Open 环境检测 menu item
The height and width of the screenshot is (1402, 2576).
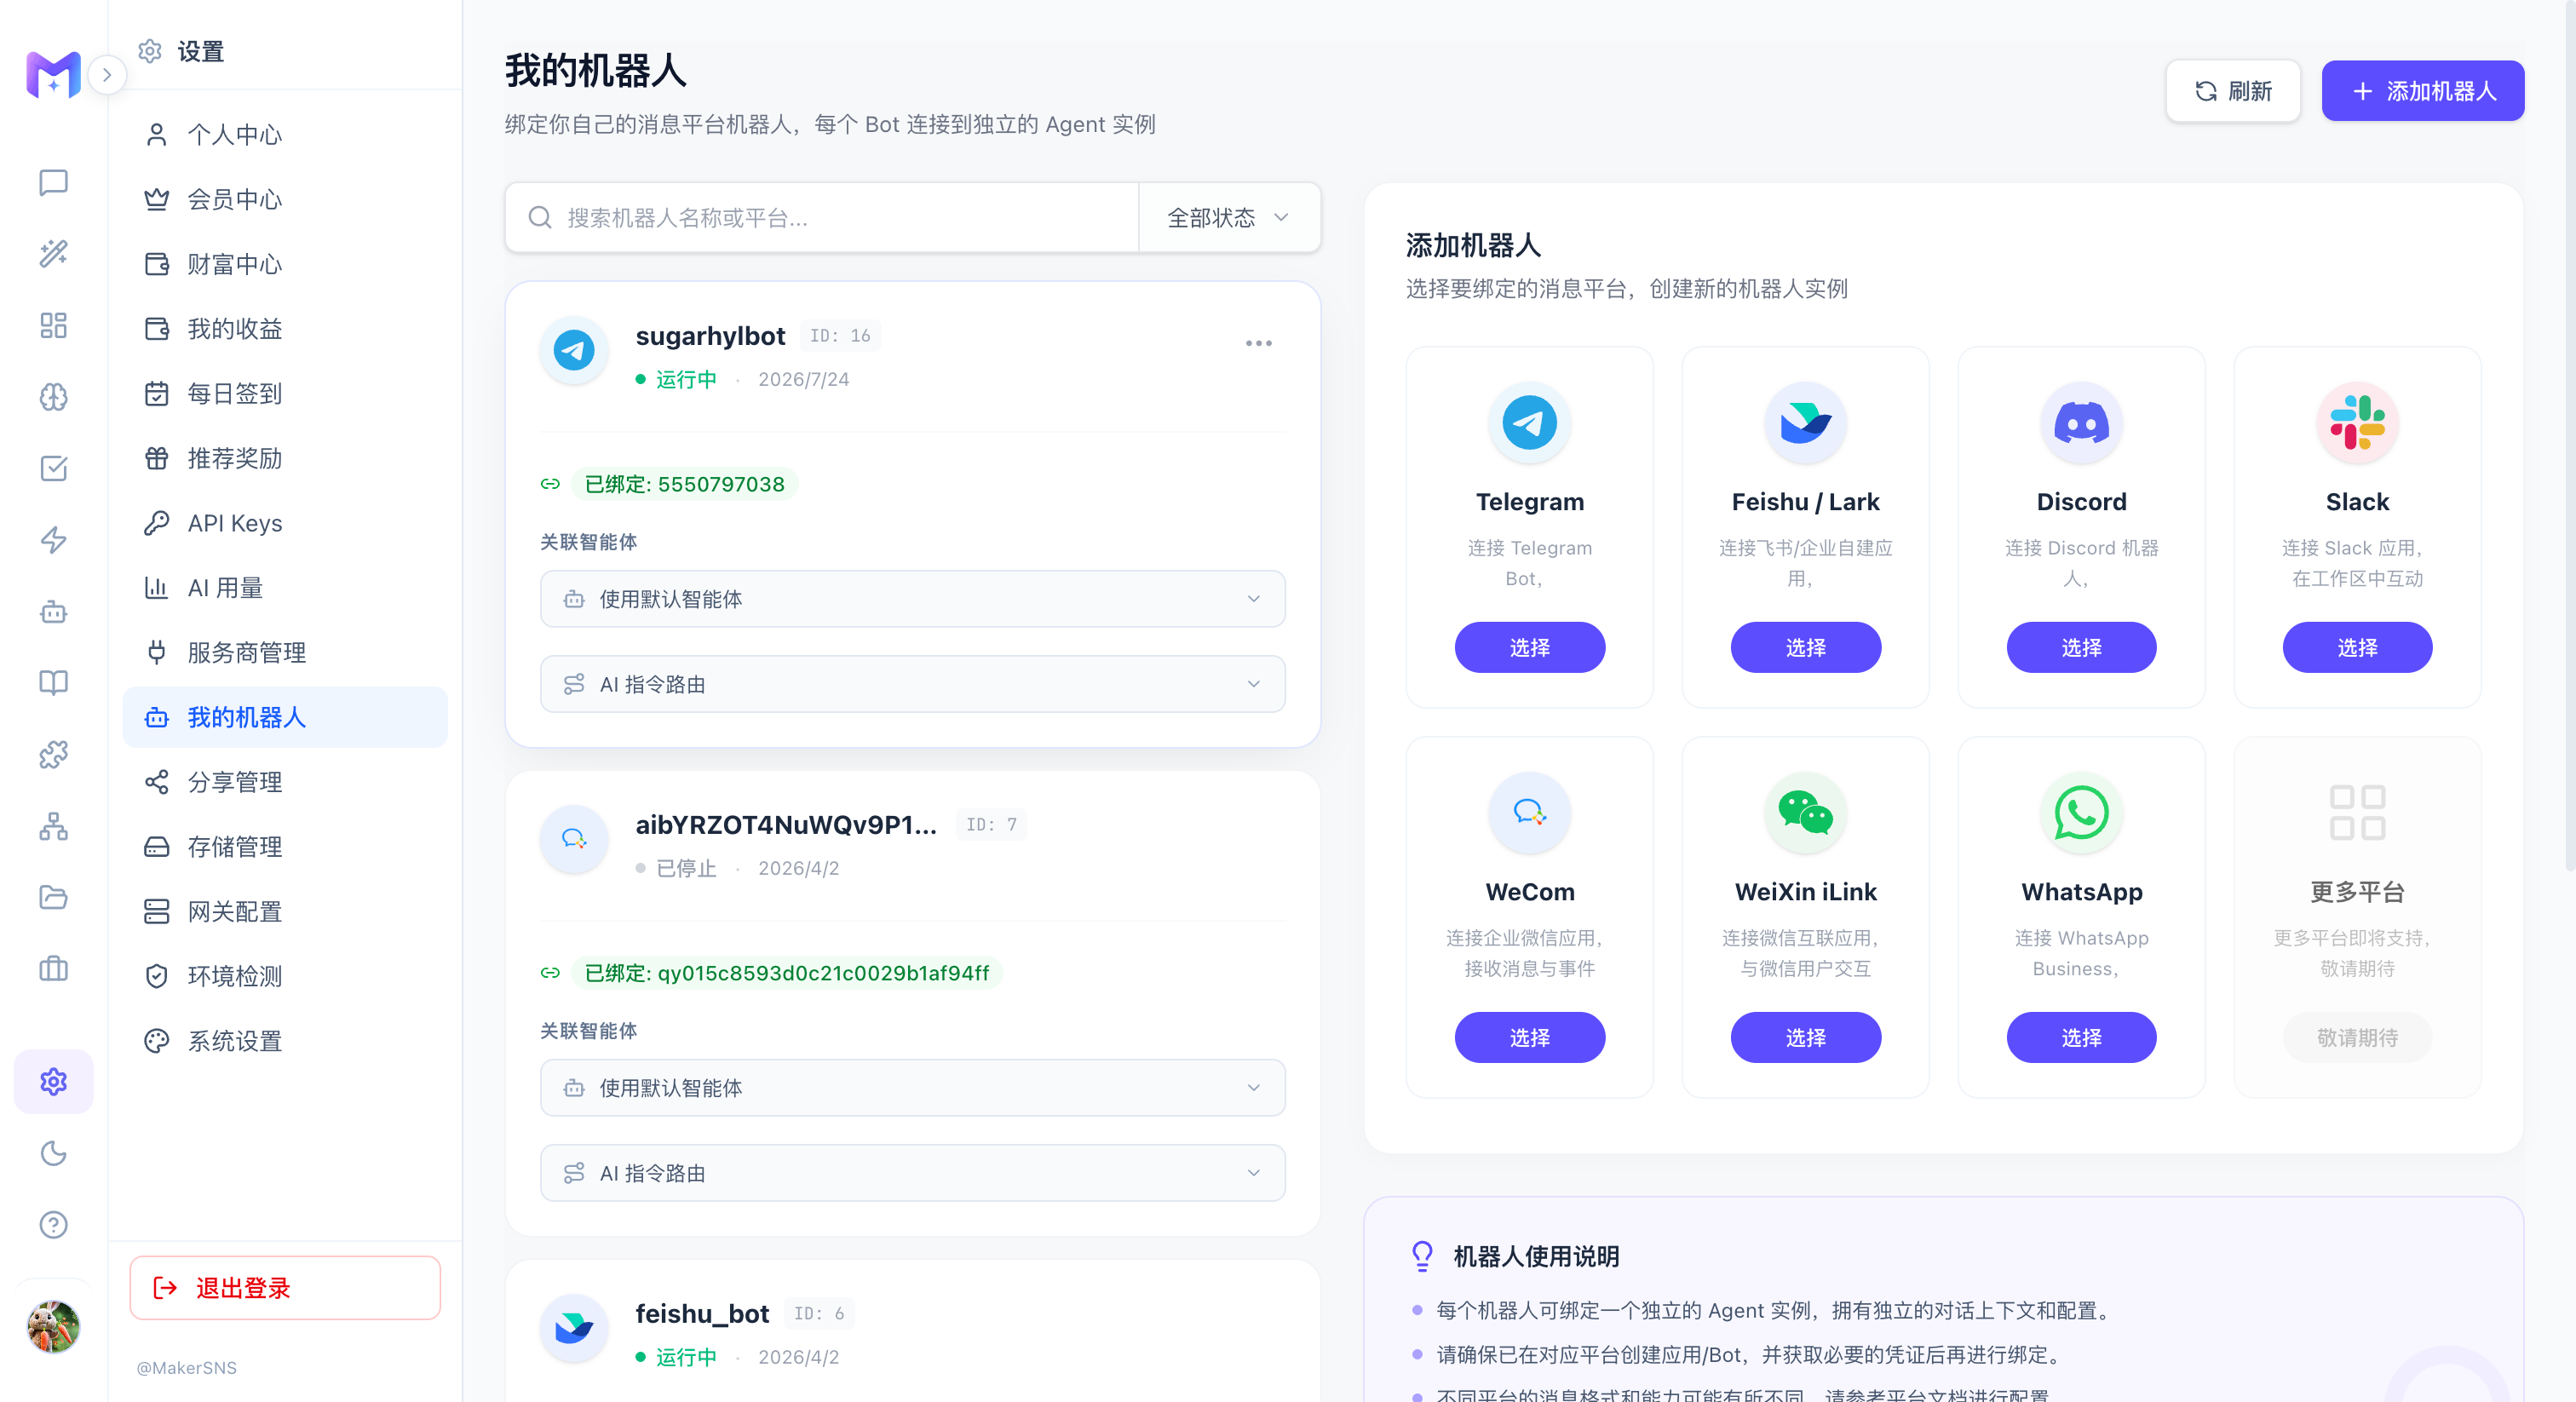point(285,976)
